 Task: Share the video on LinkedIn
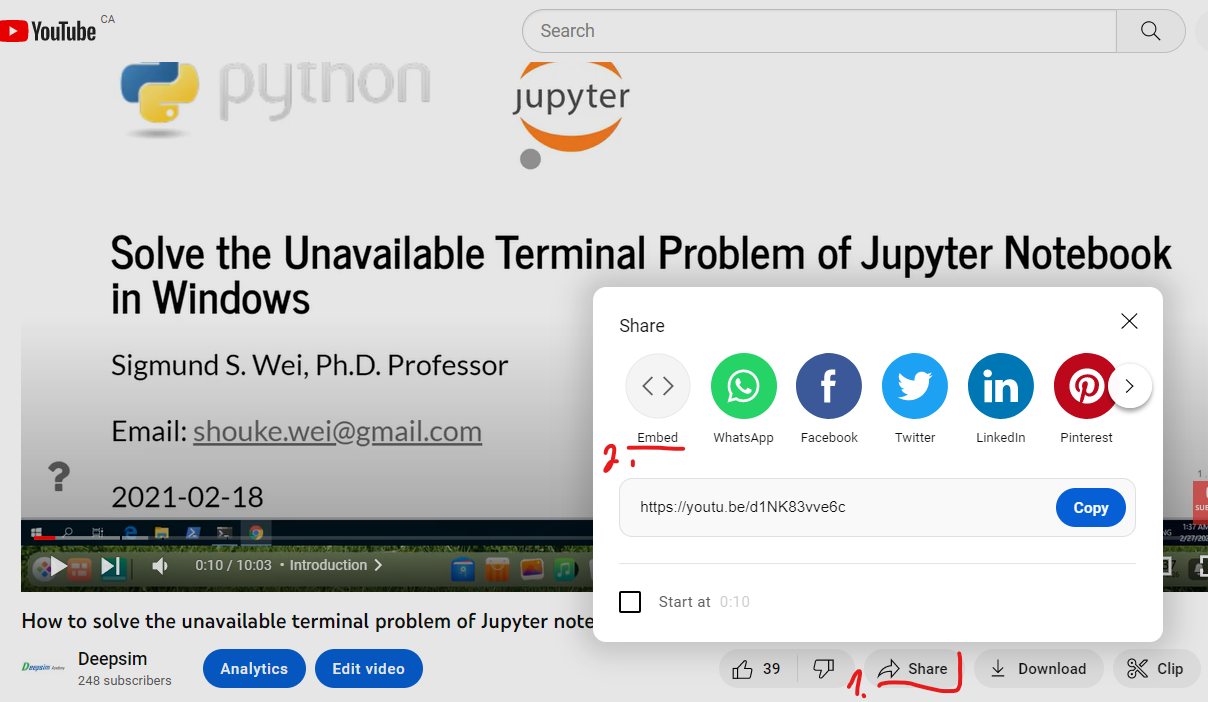(x=1000, y=386)
